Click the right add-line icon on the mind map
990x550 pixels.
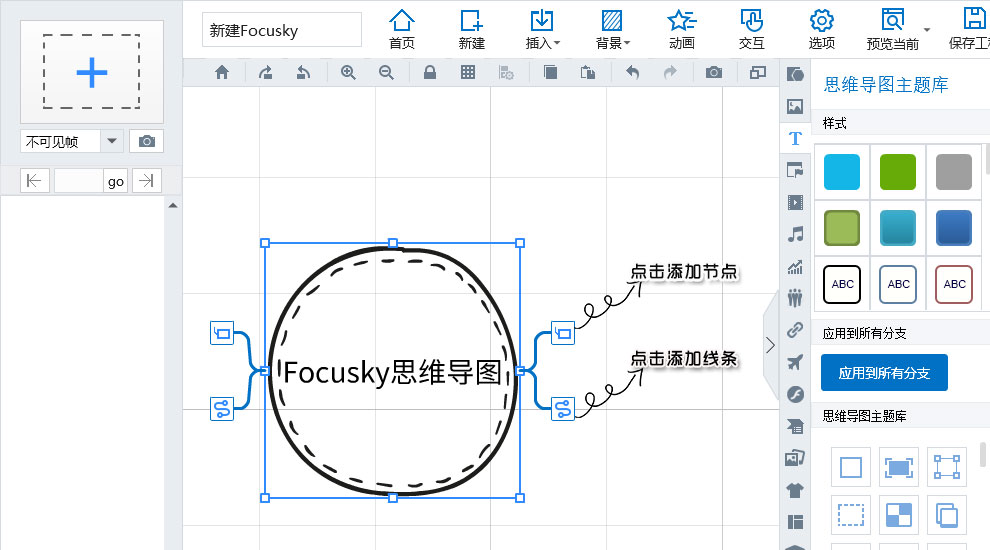coord(563,409)
